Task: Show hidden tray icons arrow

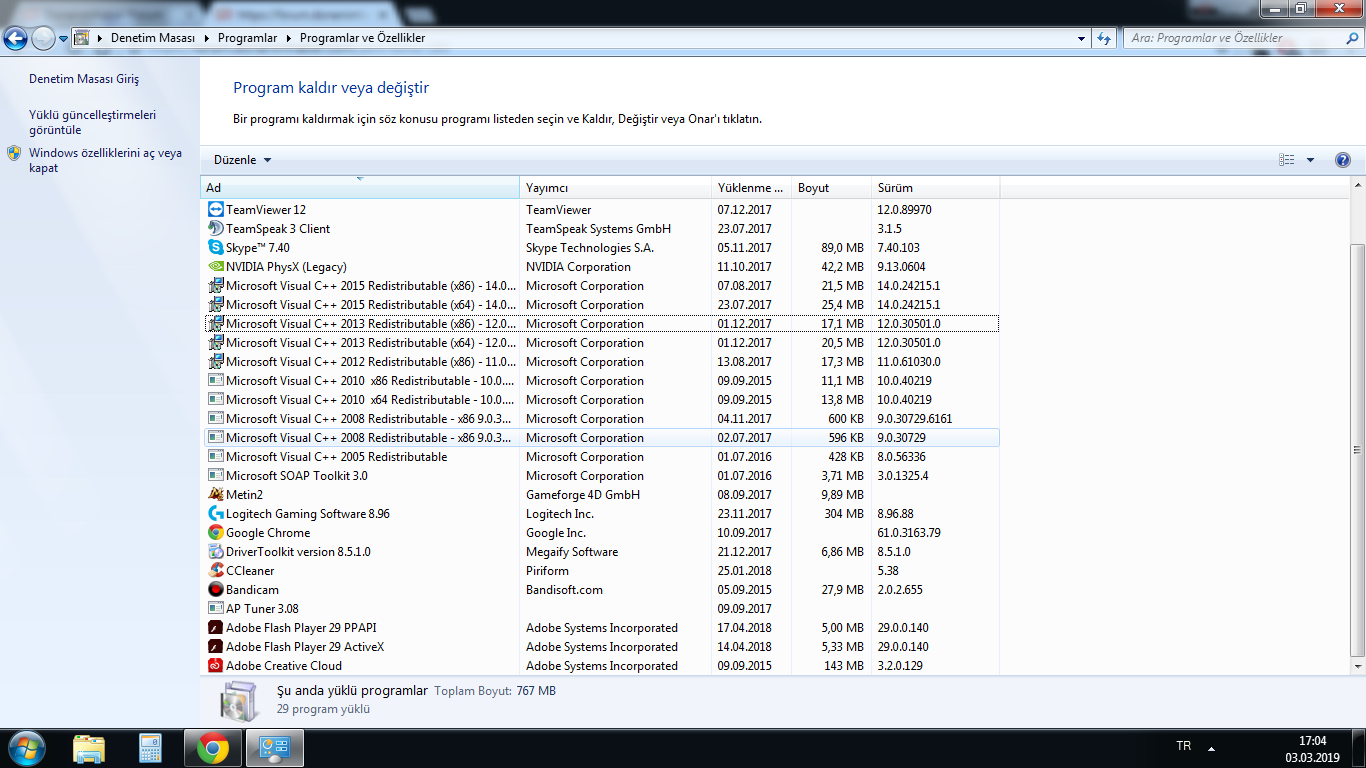Action: 1211,748
